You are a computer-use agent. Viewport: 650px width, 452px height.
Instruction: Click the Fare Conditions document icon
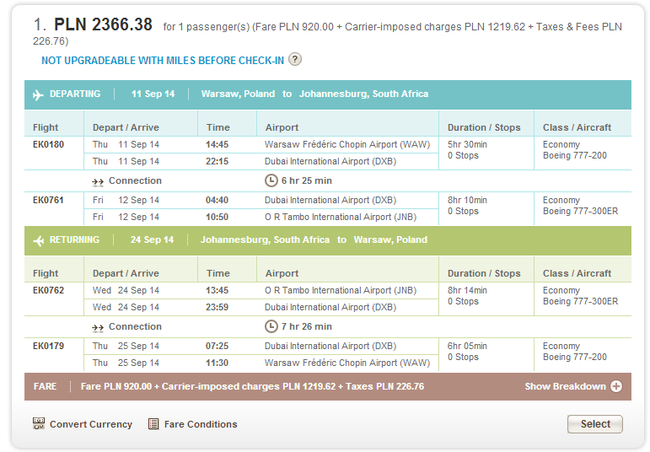pos(153,424)
